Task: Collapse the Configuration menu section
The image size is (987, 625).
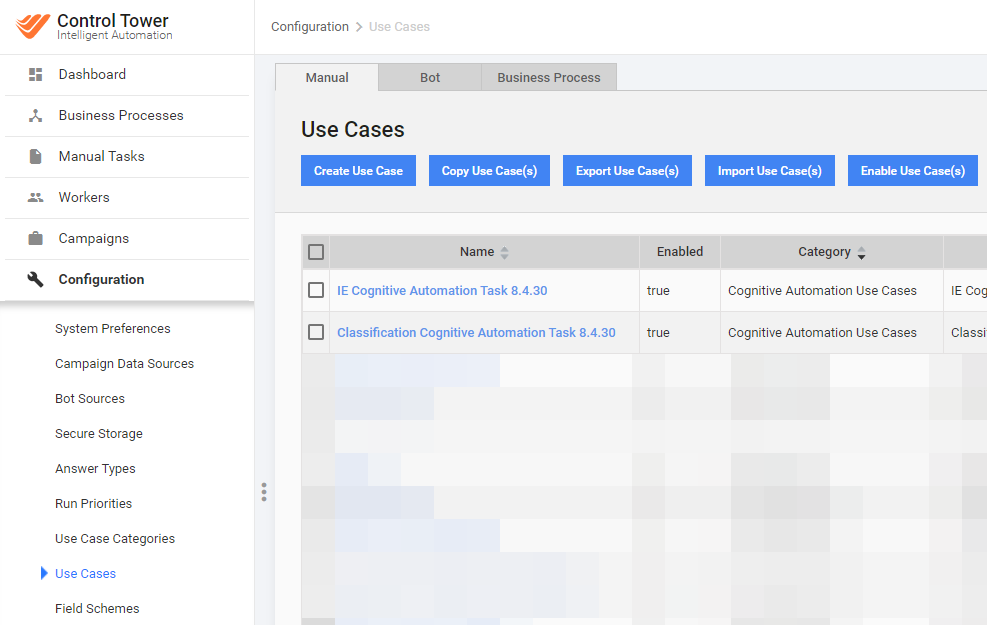Action: (101, 279)
